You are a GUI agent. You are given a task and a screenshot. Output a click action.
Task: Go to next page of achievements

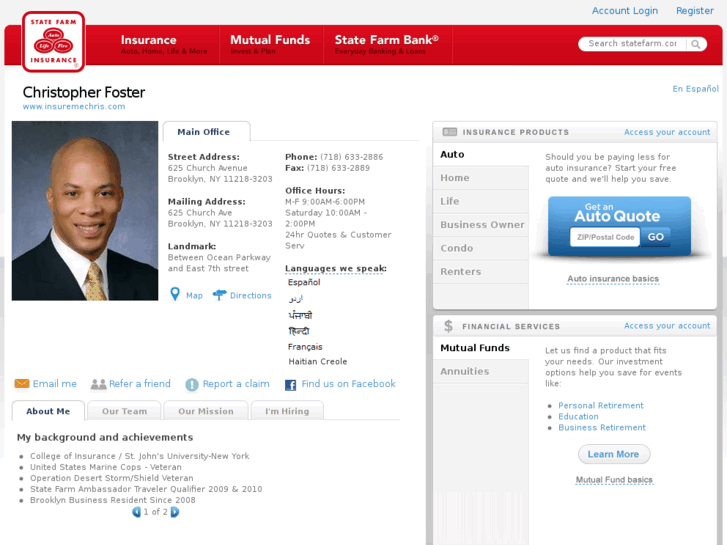175,512
